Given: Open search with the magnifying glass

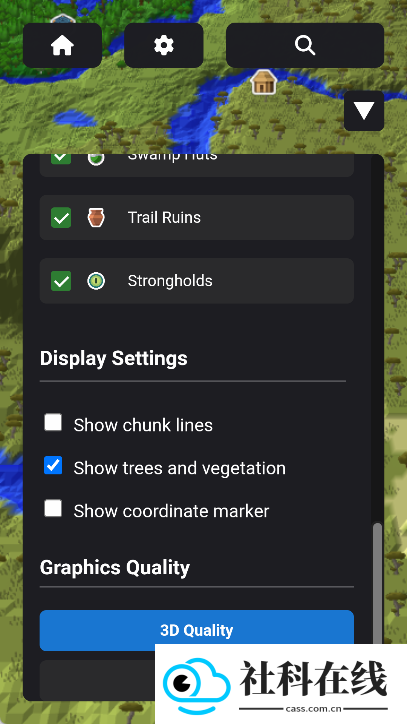Looking at the screenshot, I should pos(305,45).
